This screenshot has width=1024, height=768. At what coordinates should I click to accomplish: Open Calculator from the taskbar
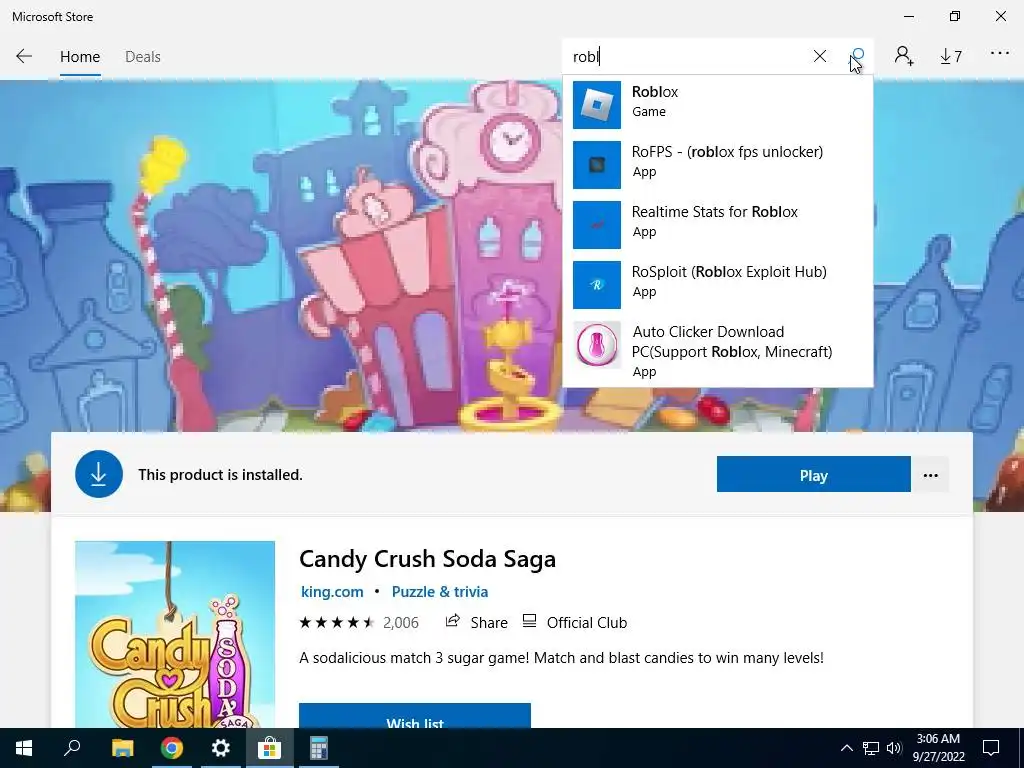(319, 748)
